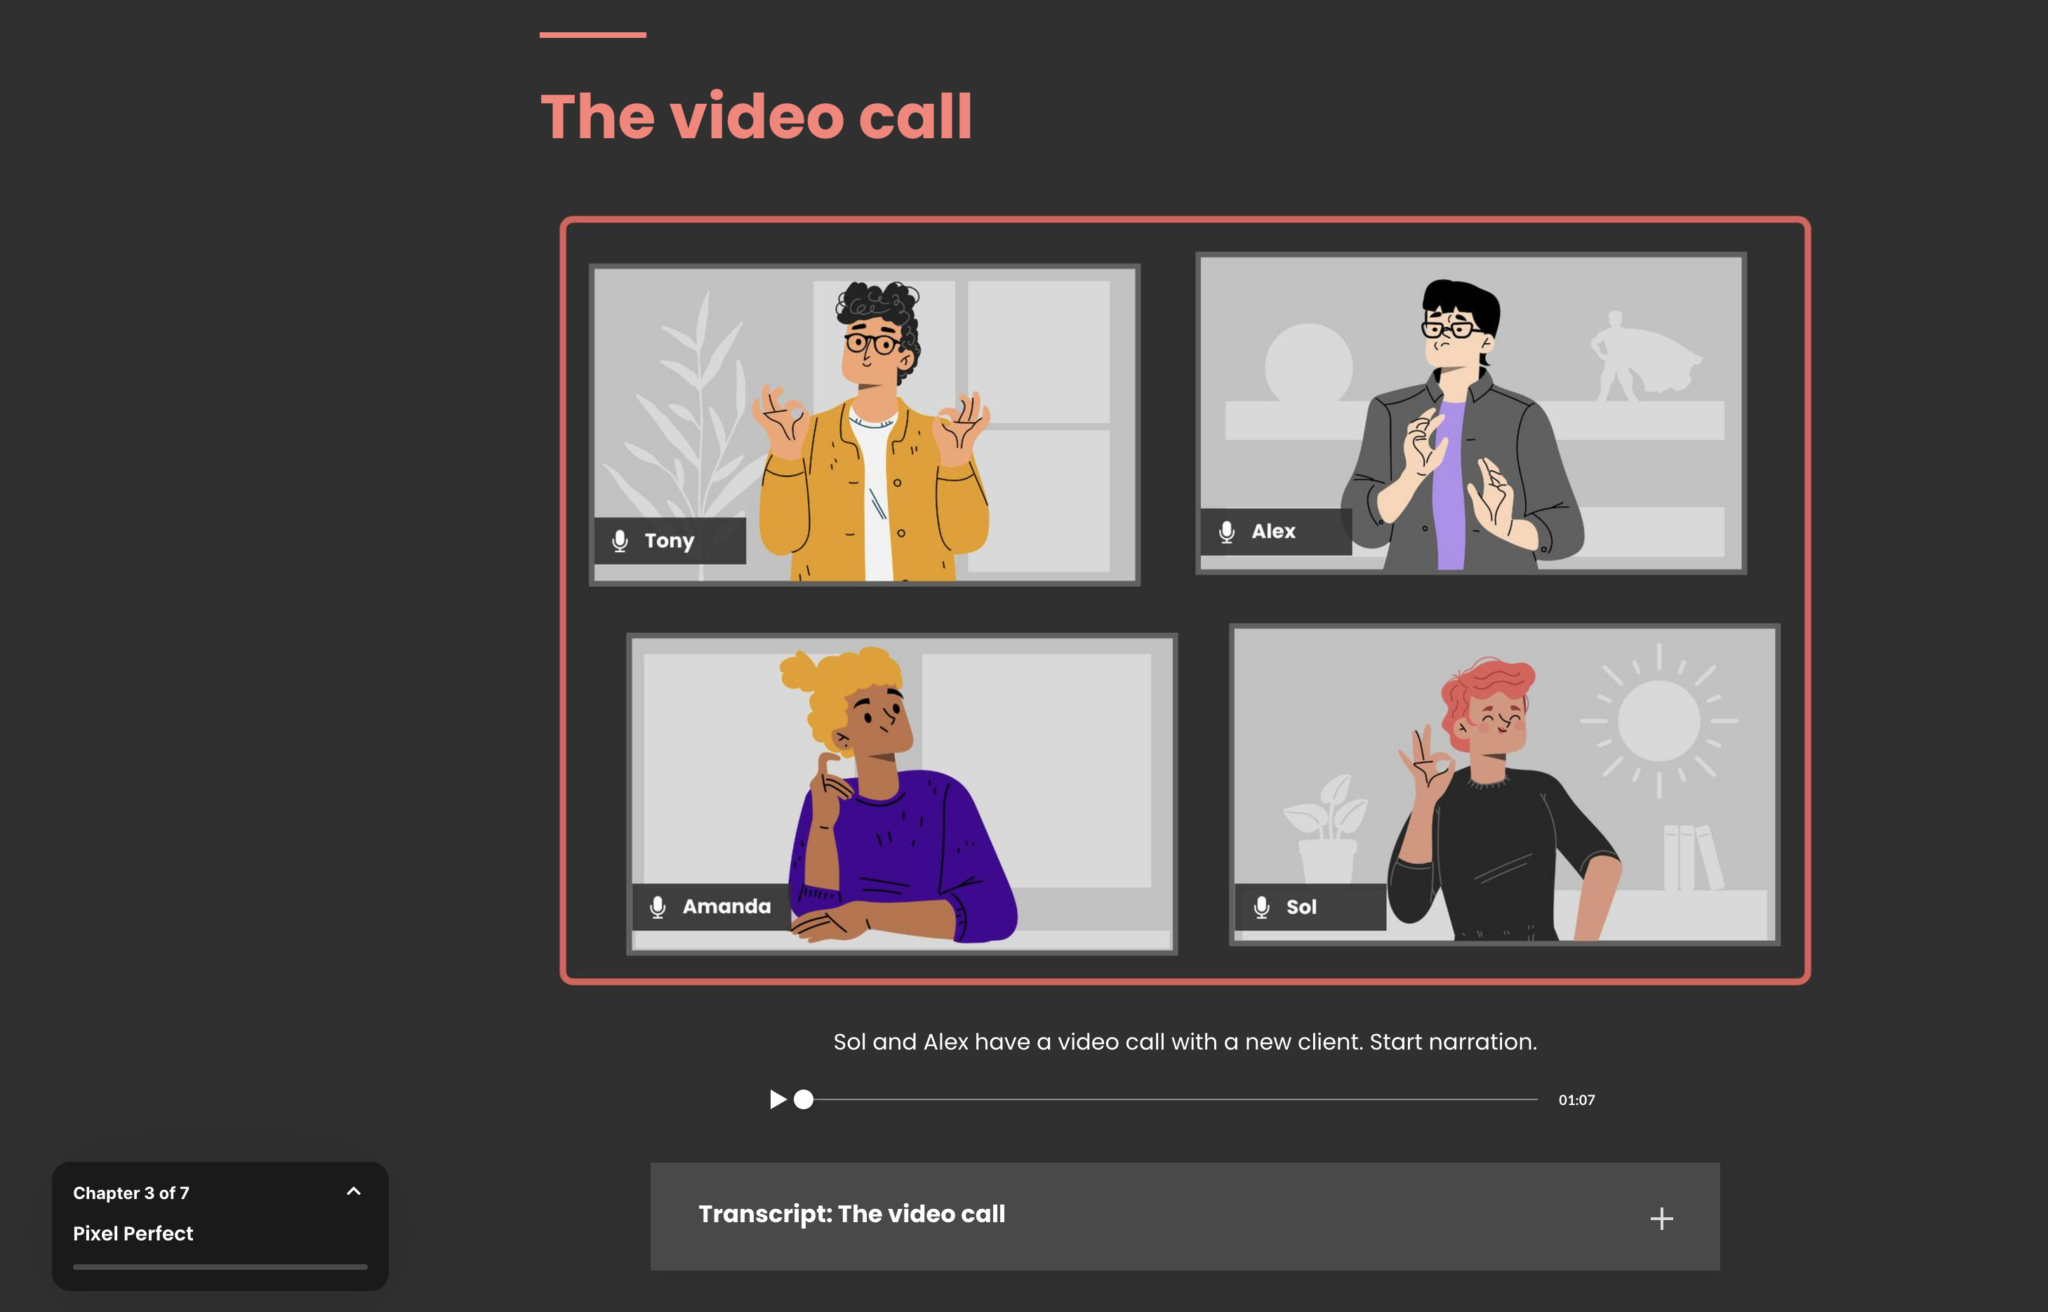Click Alex's microphone icon
This screenshot has width=2048, height=1312.
[x=1227, y=532]
